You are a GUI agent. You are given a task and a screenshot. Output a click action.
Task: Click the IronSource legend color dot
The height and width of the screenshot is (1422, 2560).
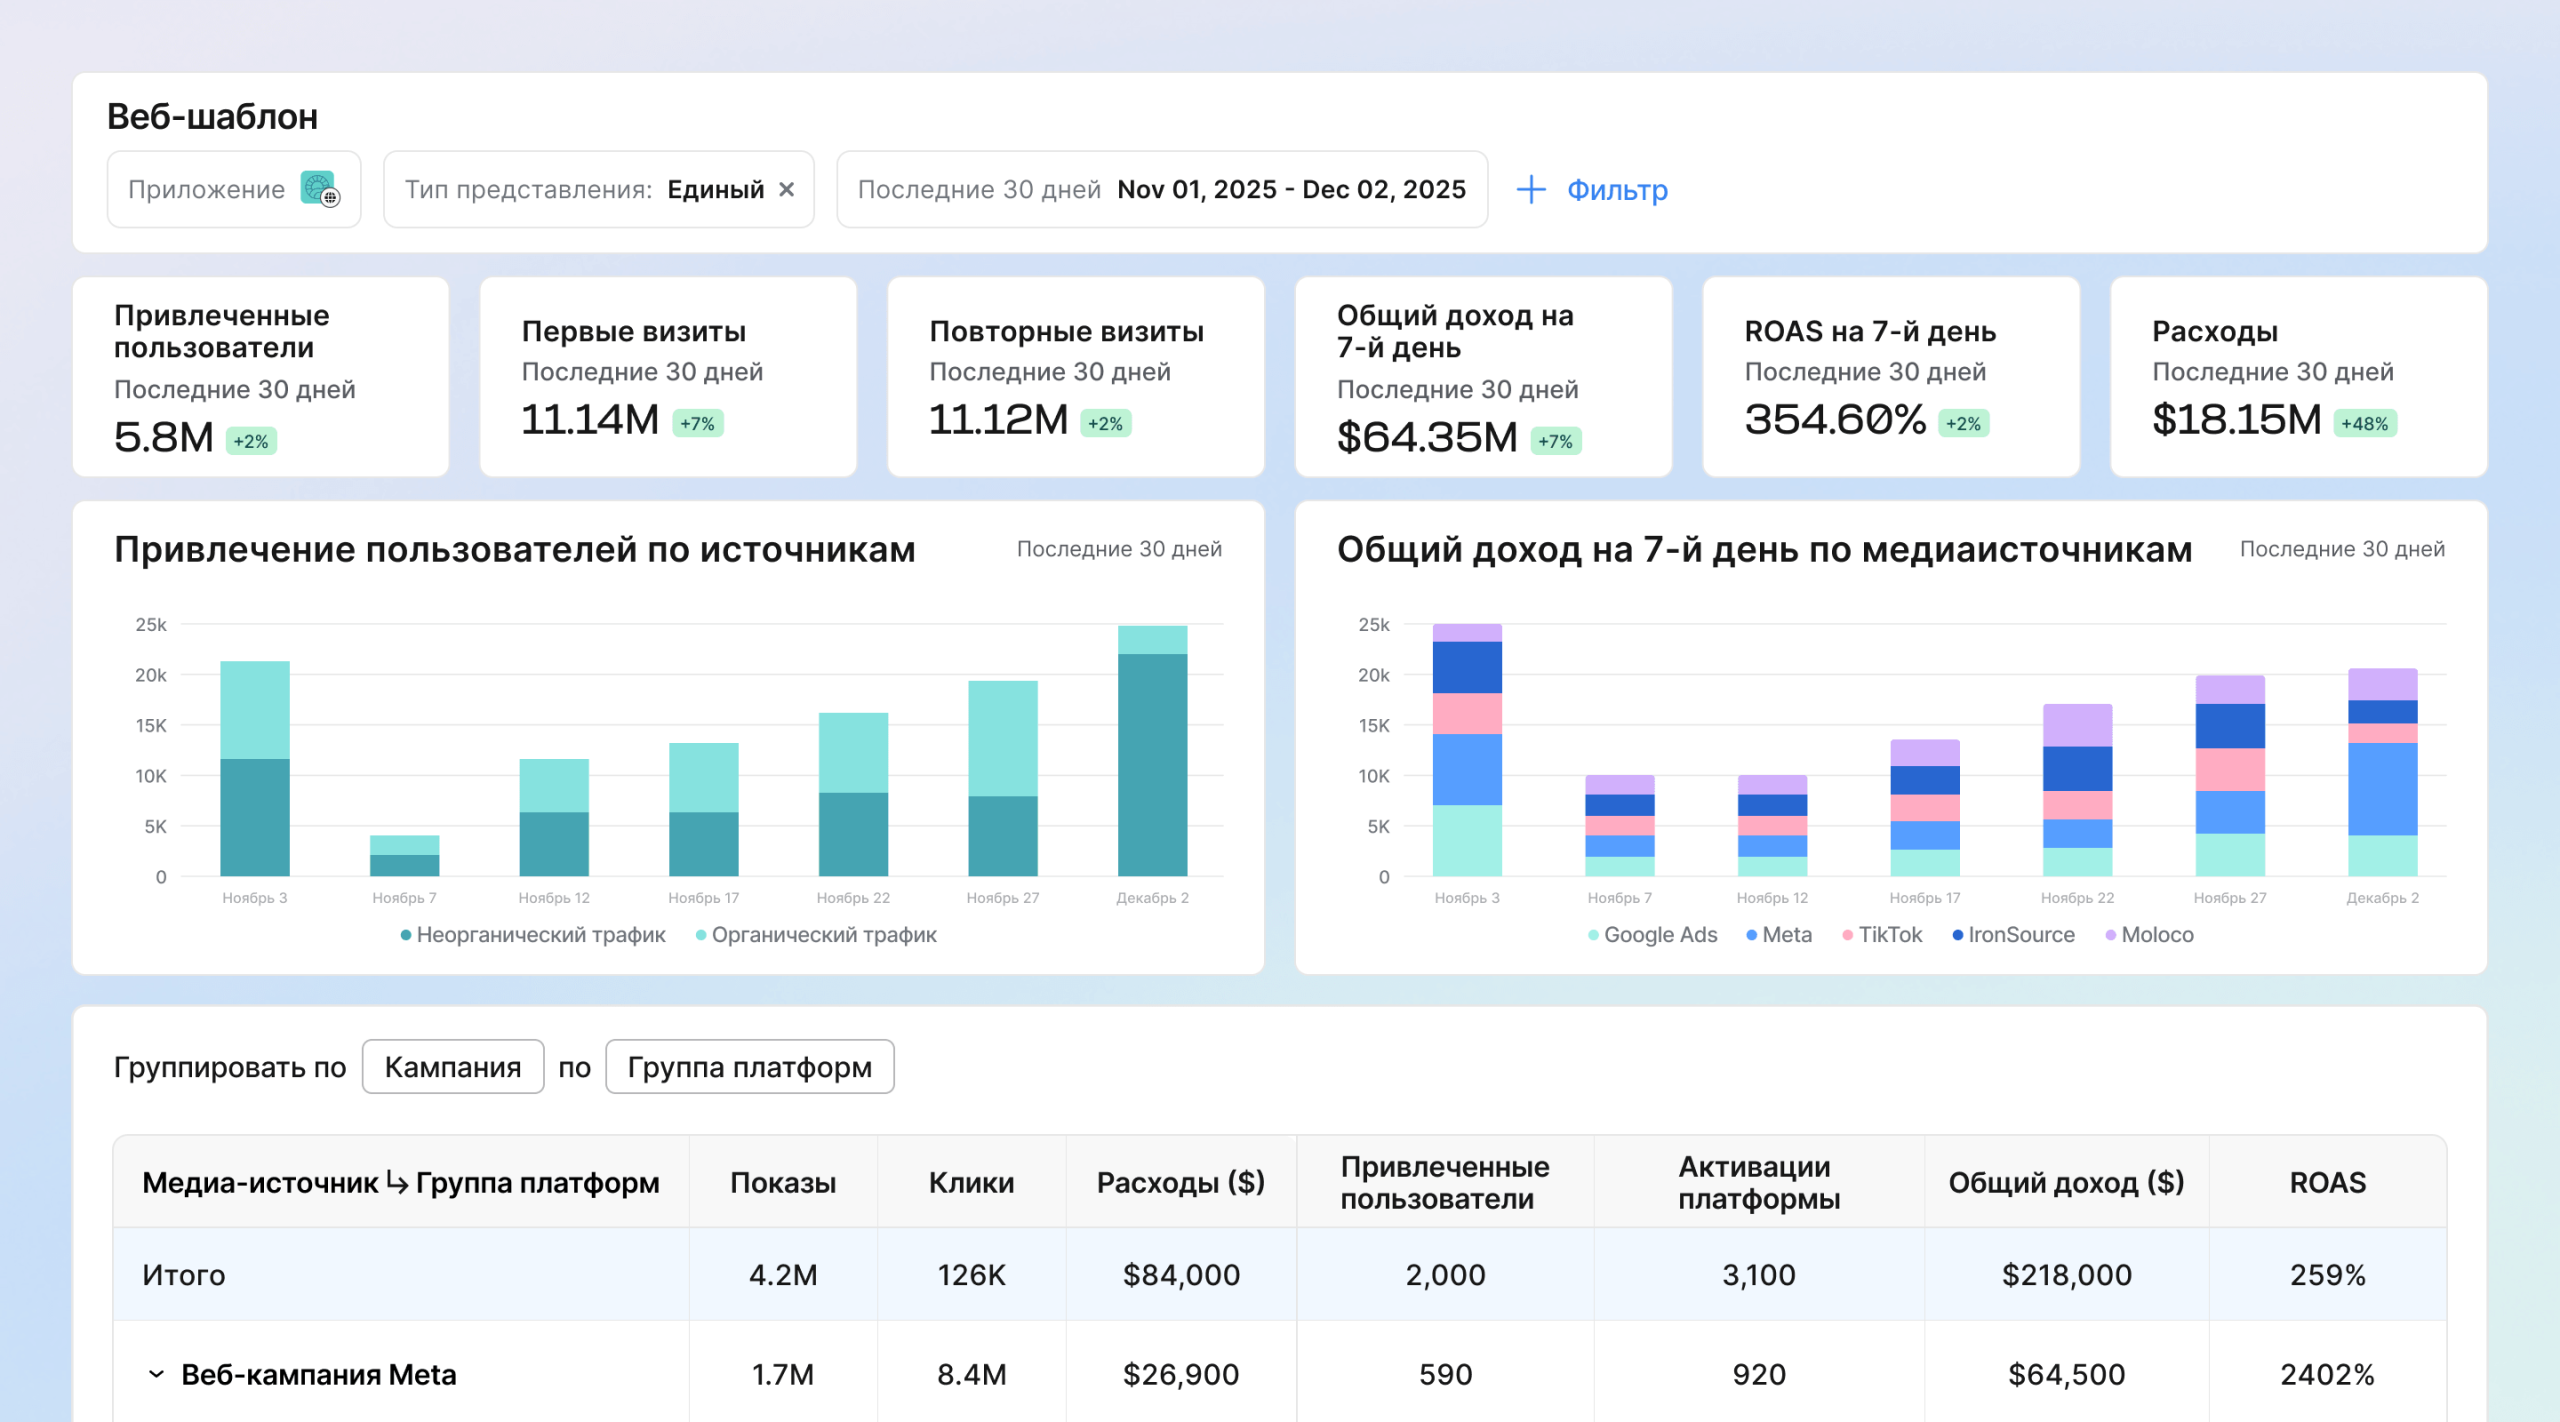[x=1957, y=935]
